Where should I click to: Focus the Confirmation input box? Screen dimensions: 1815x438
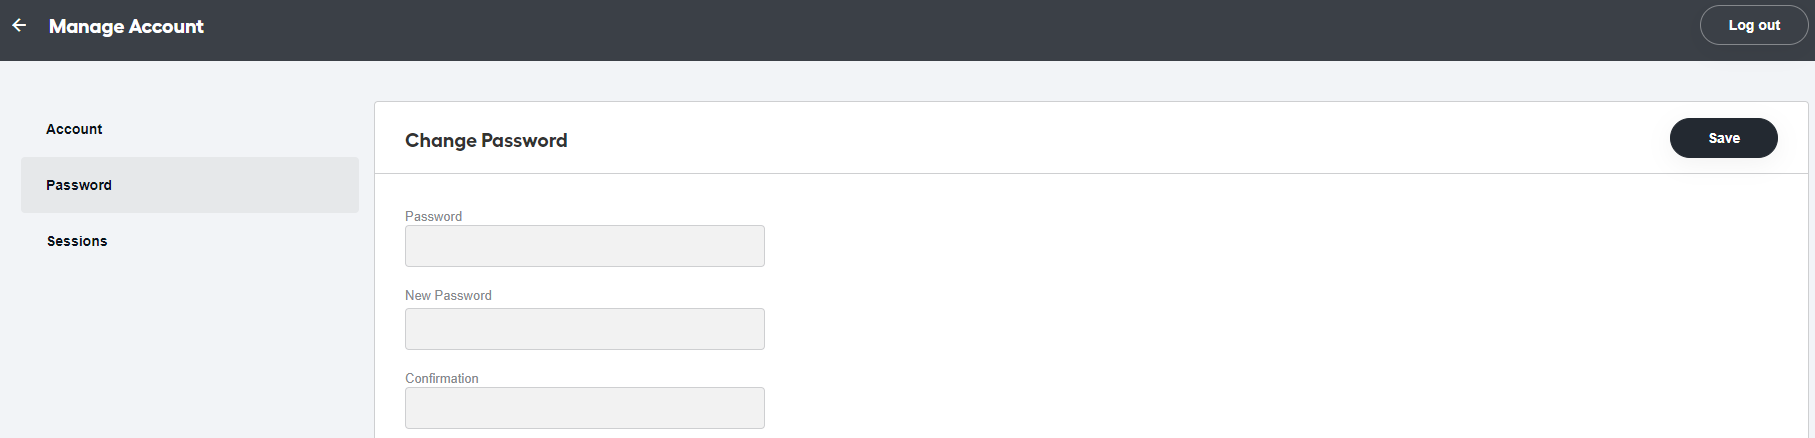585,408
